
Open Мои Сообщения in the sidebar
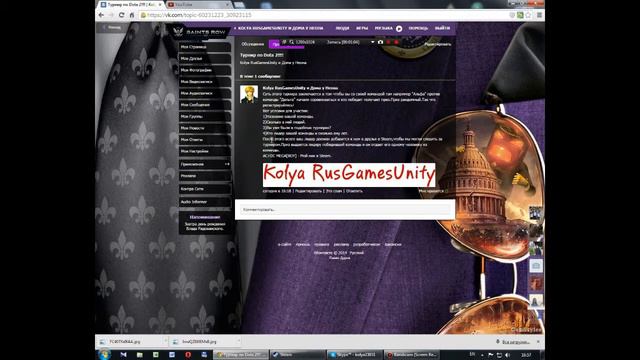(205, 105)
